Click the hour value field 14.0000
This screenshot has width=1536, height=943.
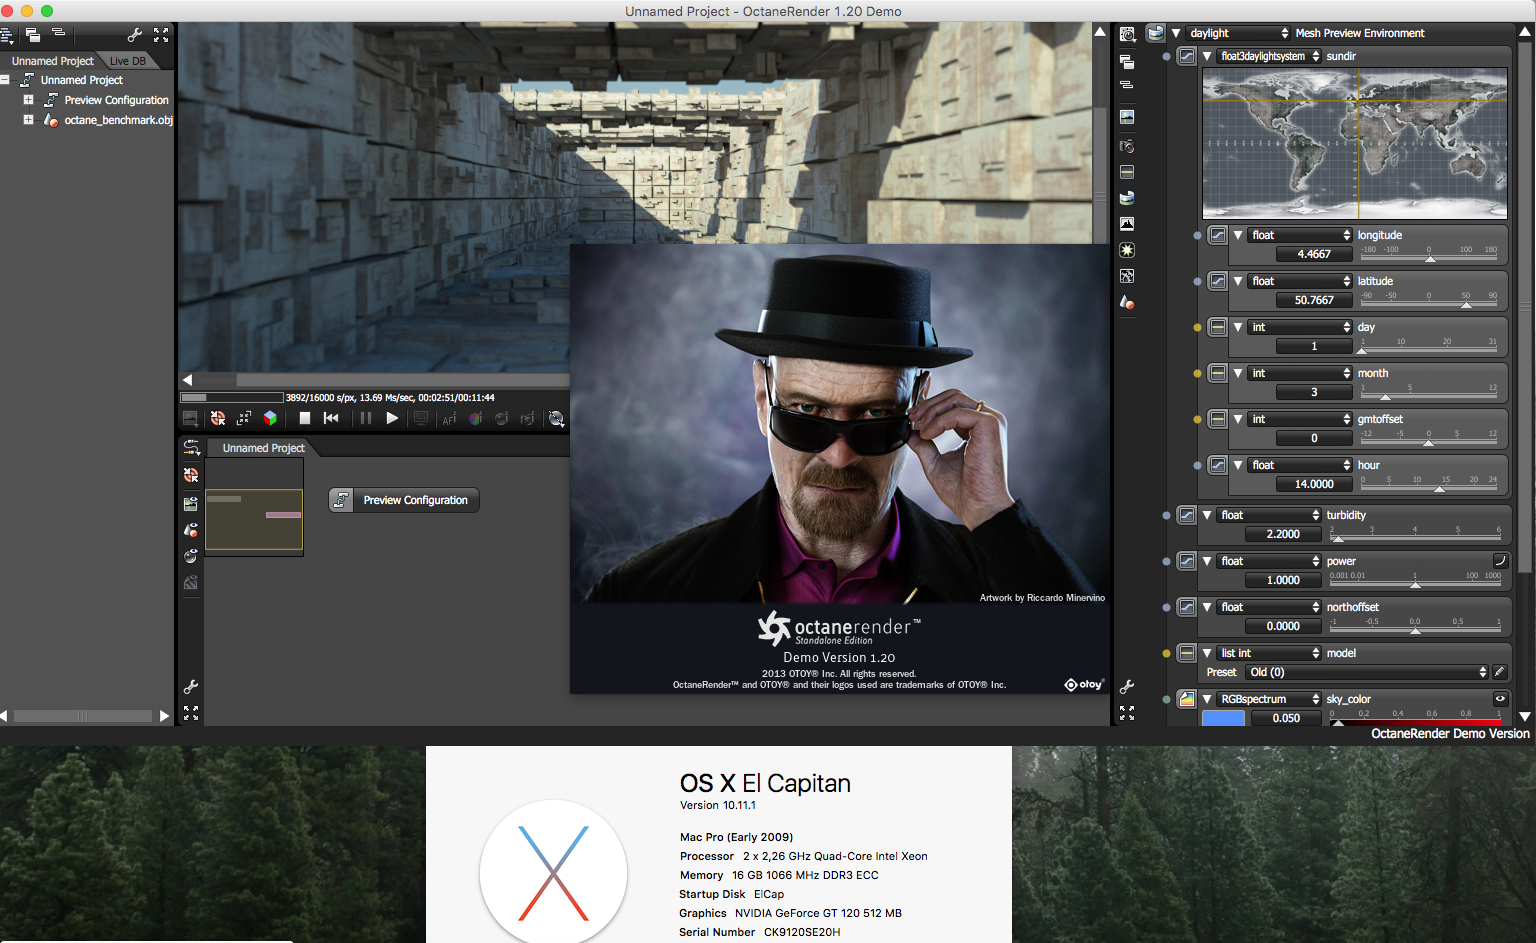pyautogui.click(x=1314, y=484)
